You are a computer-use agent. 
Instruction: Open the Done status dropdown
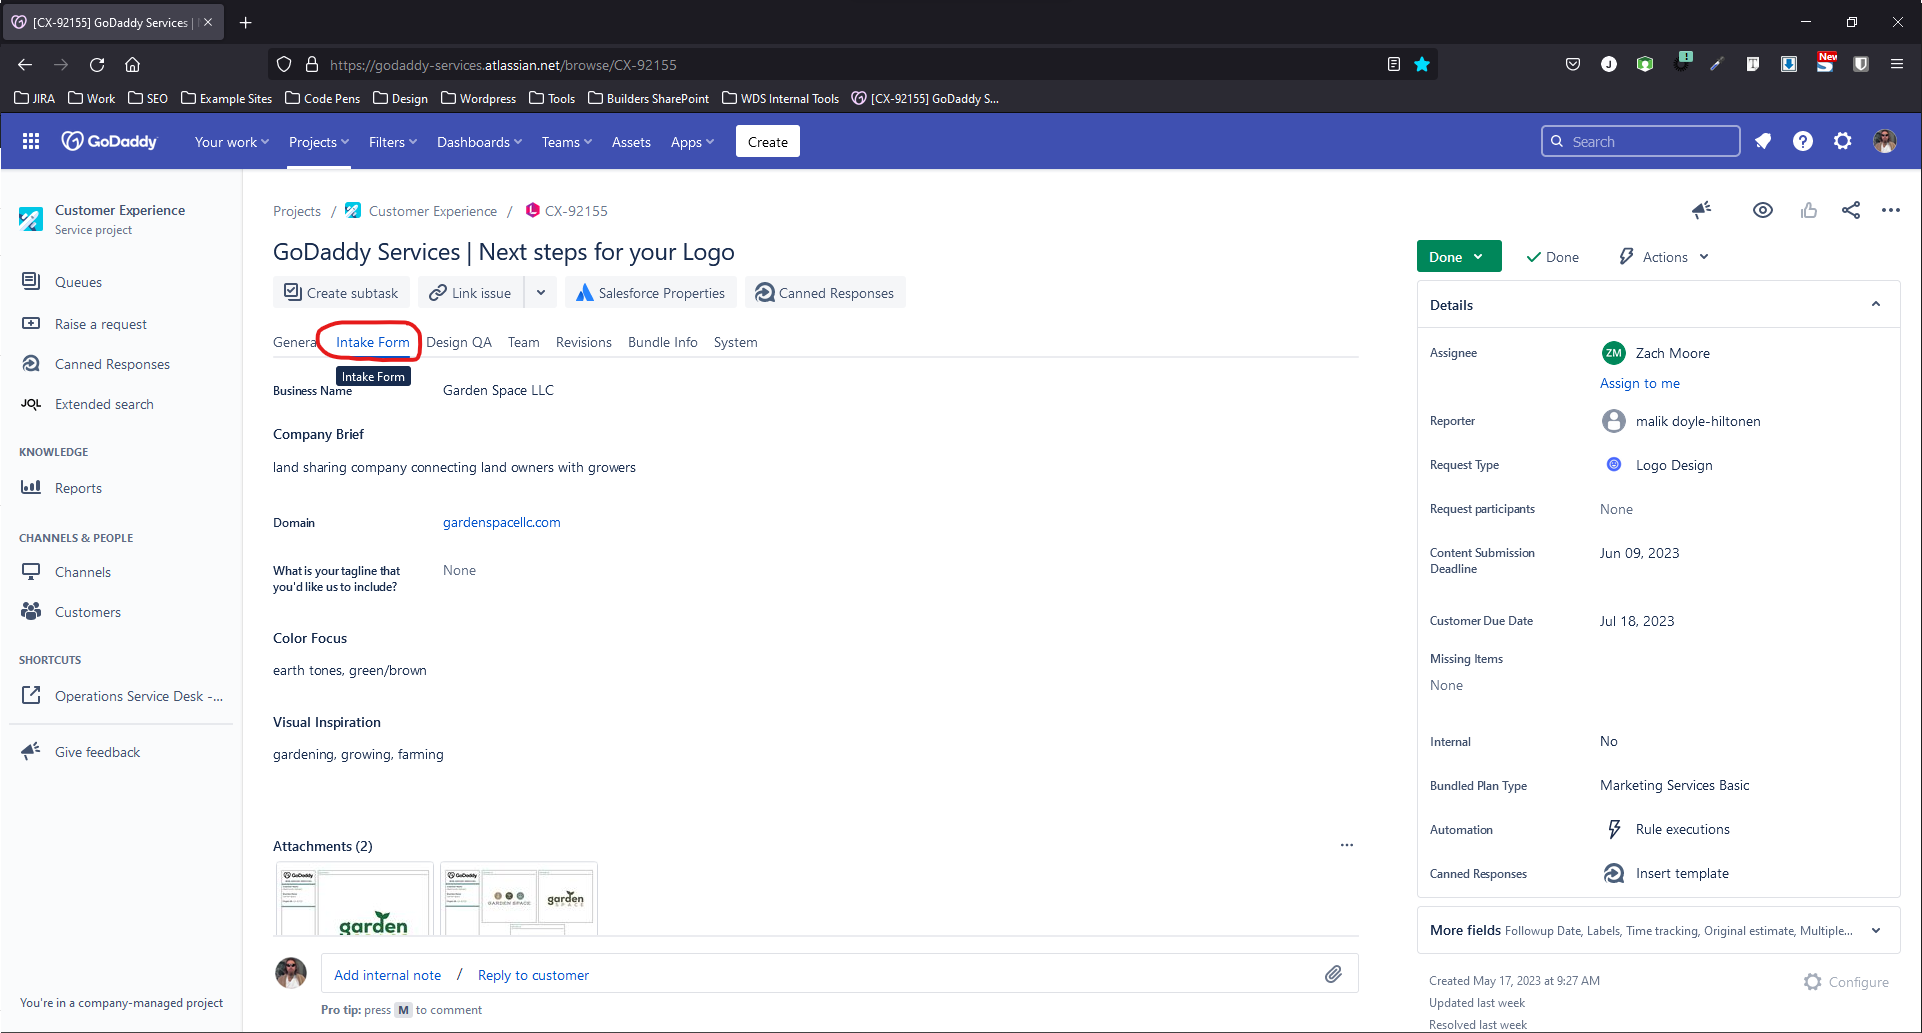1459,257
